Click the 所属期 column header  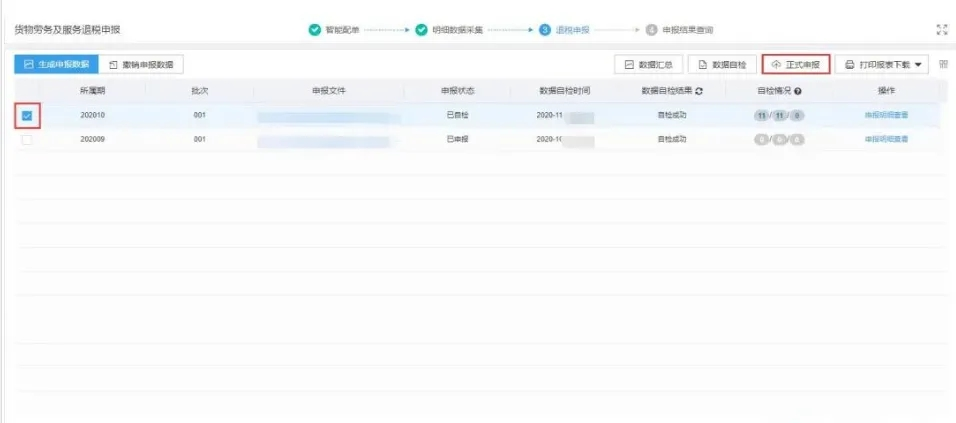coord(92,91)
